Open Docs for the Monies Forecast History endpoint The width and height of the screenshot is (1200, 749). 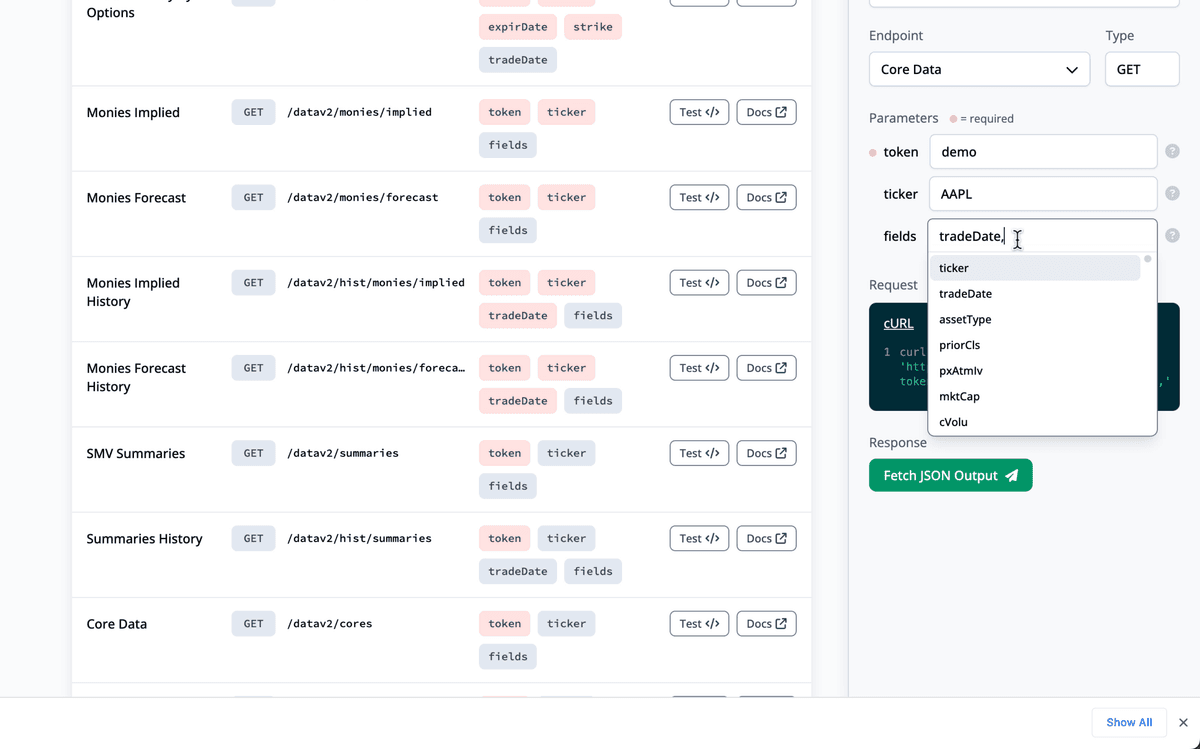pyautogui.click(x=766, y=368)
